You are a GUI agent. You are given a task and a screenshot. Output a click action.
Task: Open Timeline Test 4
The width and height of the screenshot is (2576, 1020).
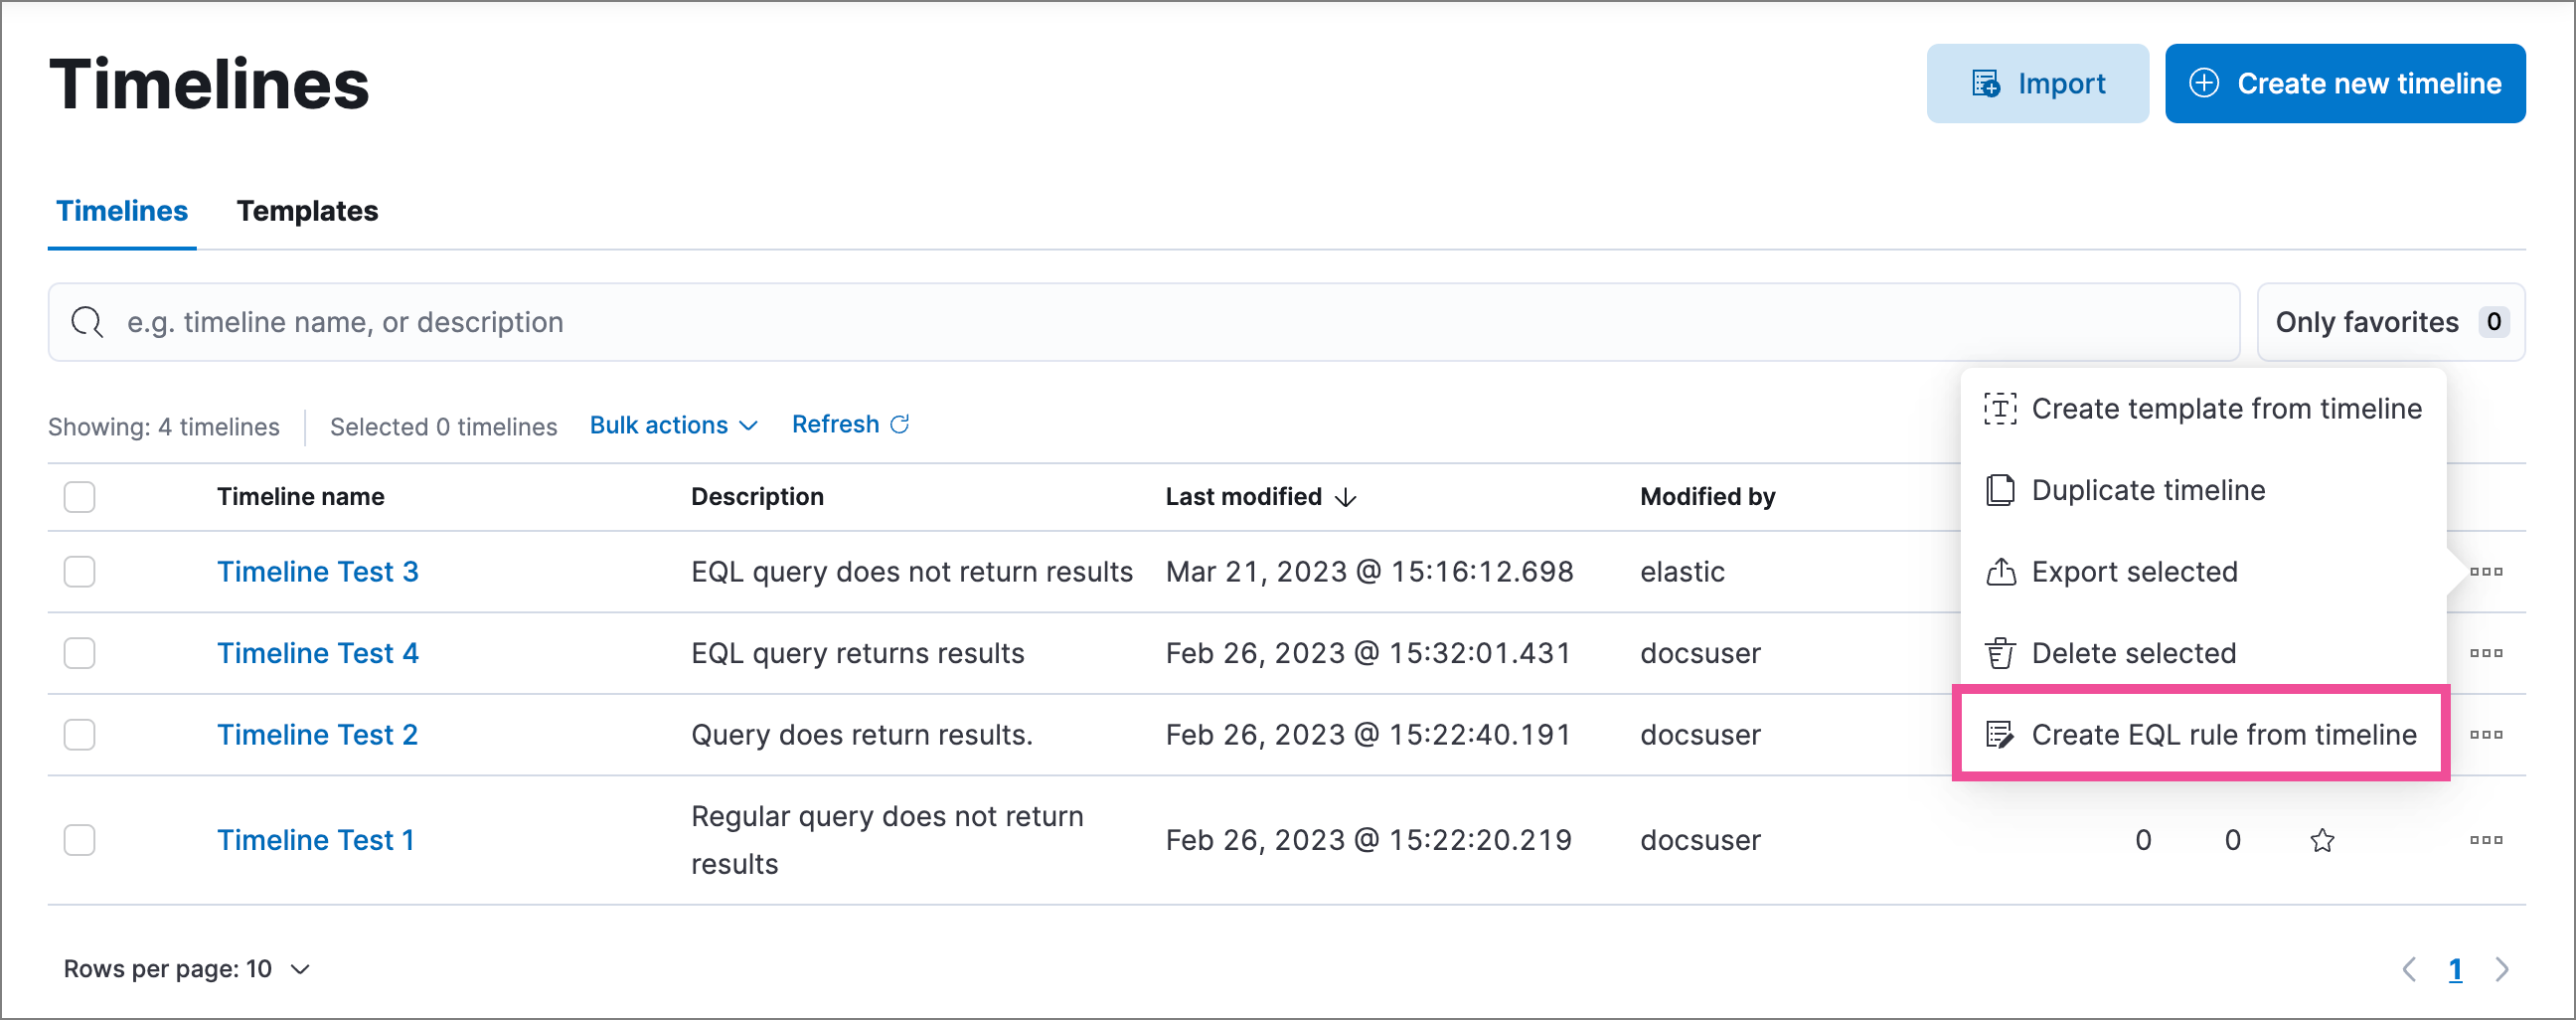[x=317, y=652]
